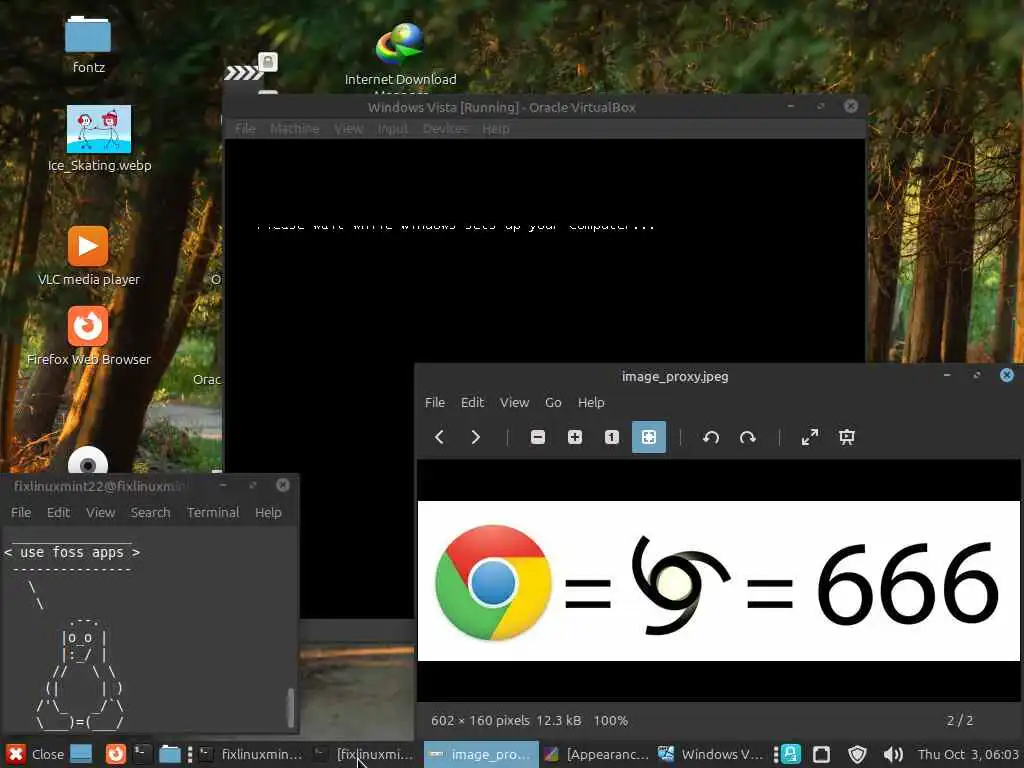Zoom in in the image viewer
The width and height of the screenshot is (1024, 768).
click(x=575, y=437)
